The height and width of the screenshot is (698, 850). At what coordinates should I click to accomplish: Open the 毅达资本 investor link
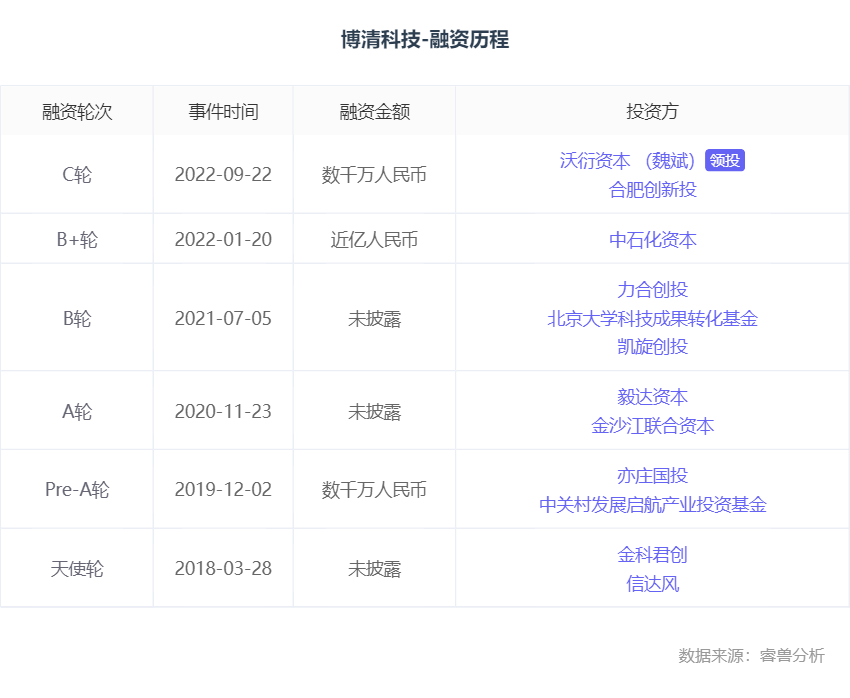point(653,397)
